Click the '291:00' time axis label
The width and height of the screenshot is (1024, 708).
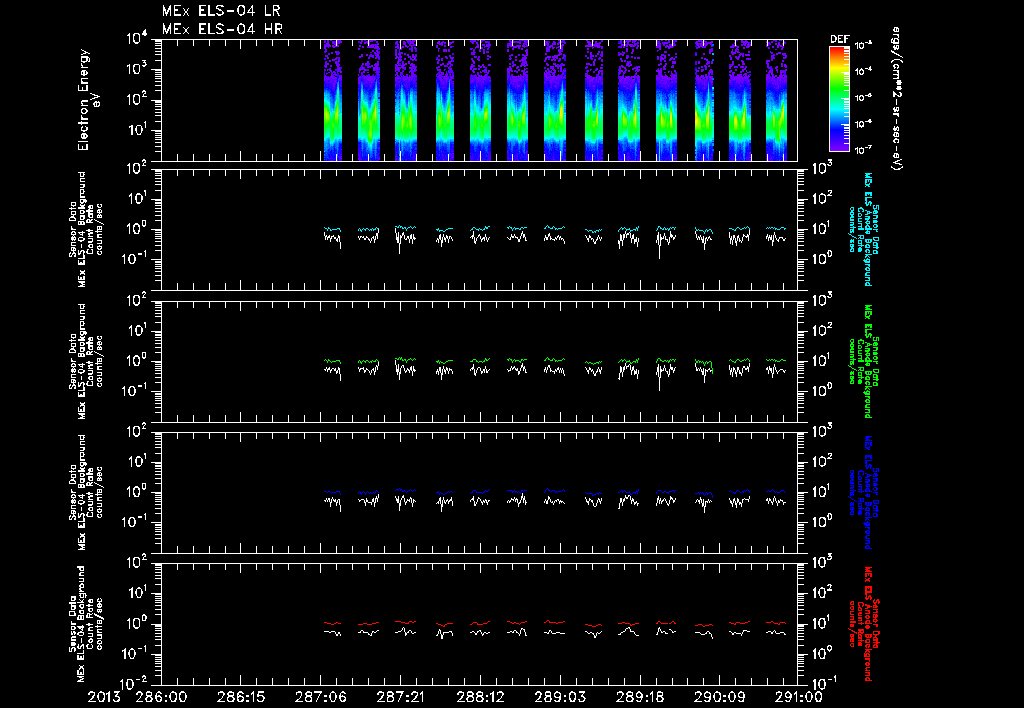pyautogui.click(x=797, y=697)
